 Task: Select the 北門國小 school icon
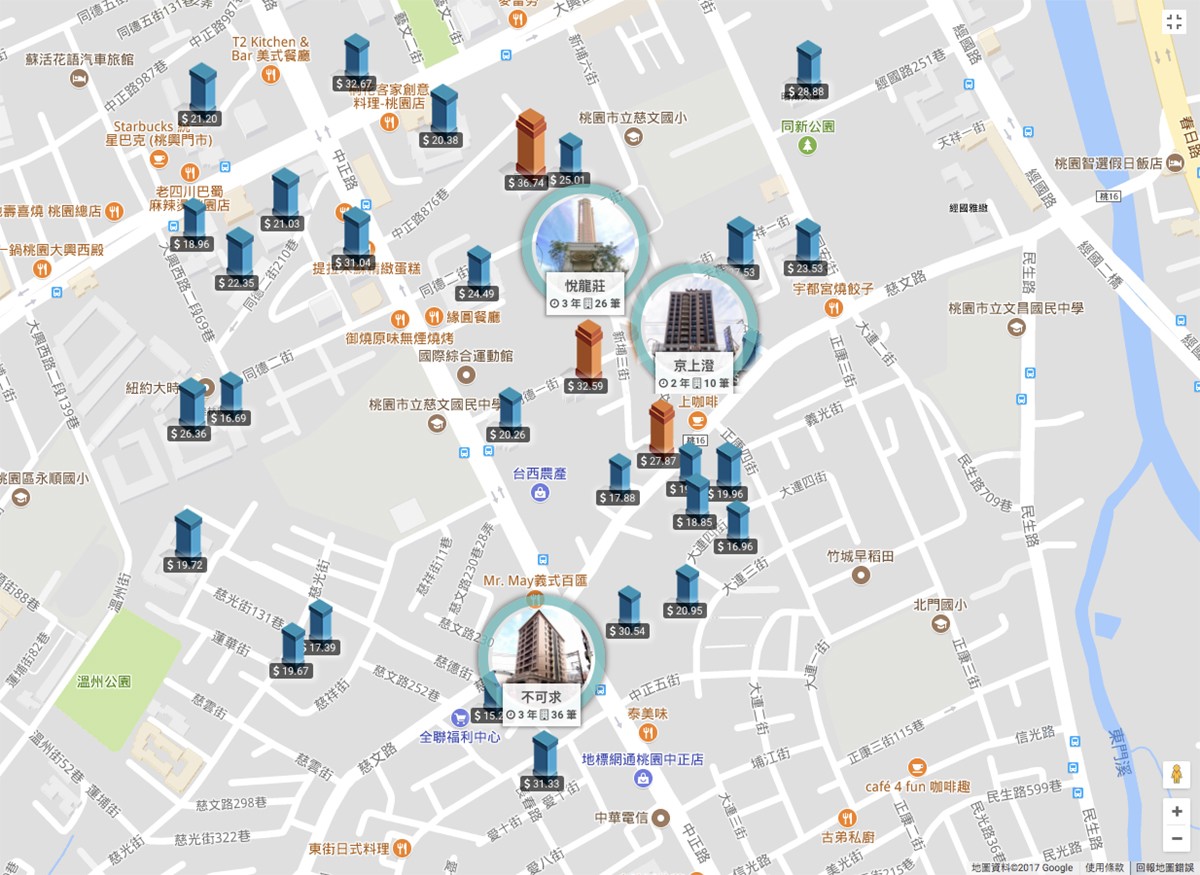click(940, 624)
